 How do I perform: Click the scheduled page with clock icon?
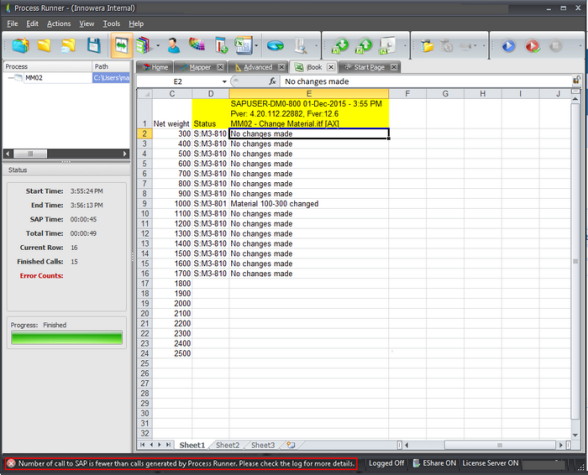click(x=387, y=46)
